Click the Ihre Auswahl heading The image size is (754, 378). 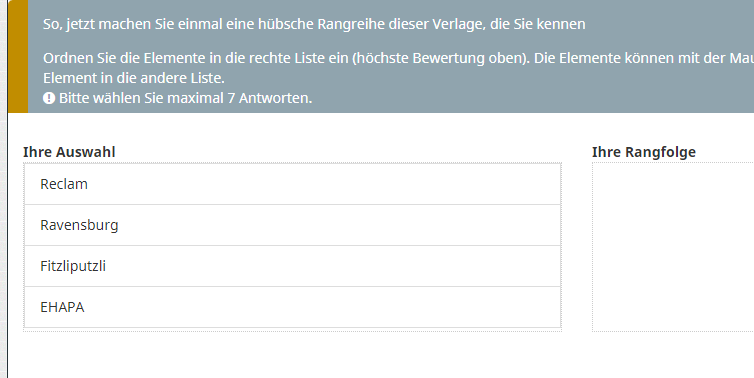point(69,152)
